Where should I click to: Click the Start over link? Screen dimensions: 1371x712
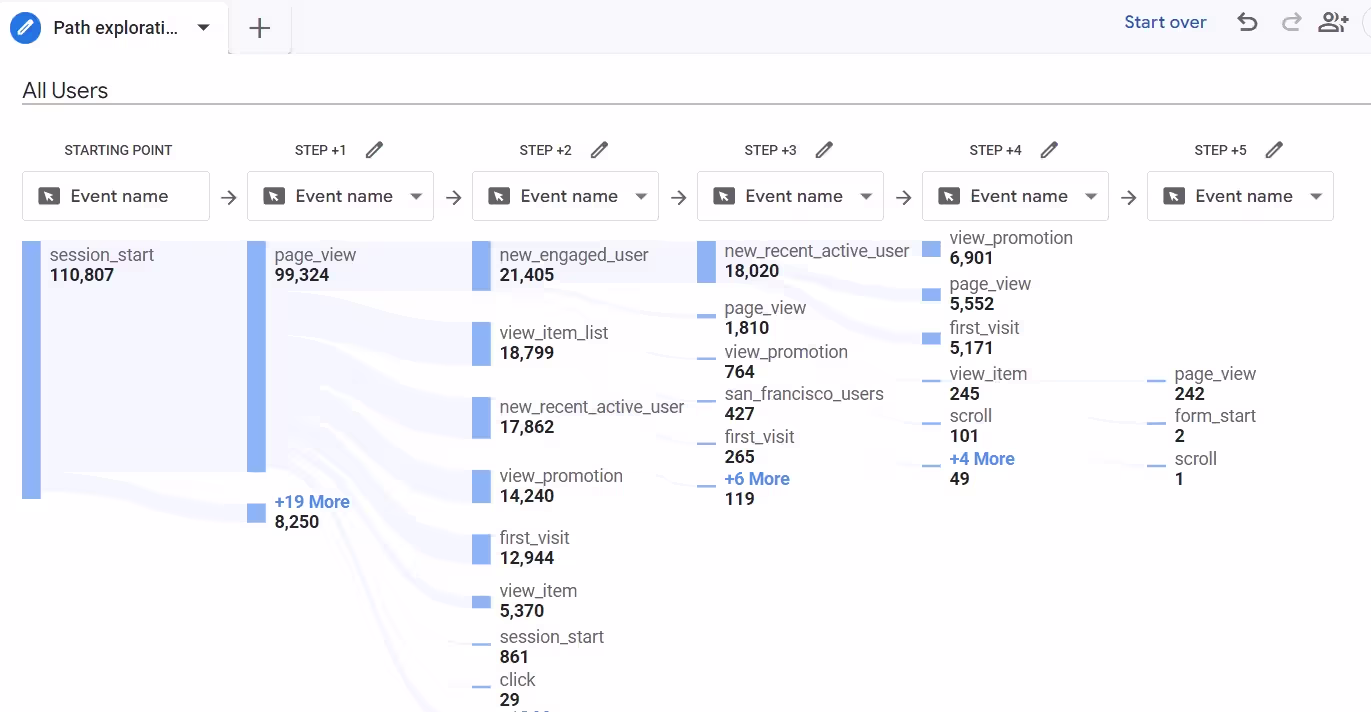click(x=1165, y=21)
